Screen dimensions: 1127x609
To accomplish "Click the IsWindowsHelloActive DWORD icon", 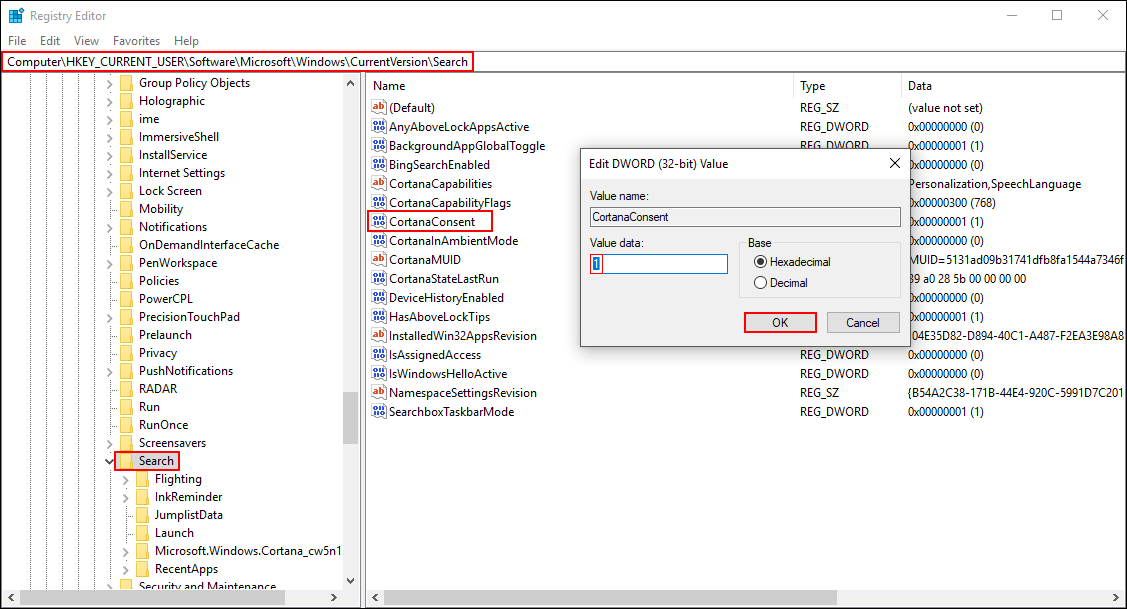I will pos(379,374).
